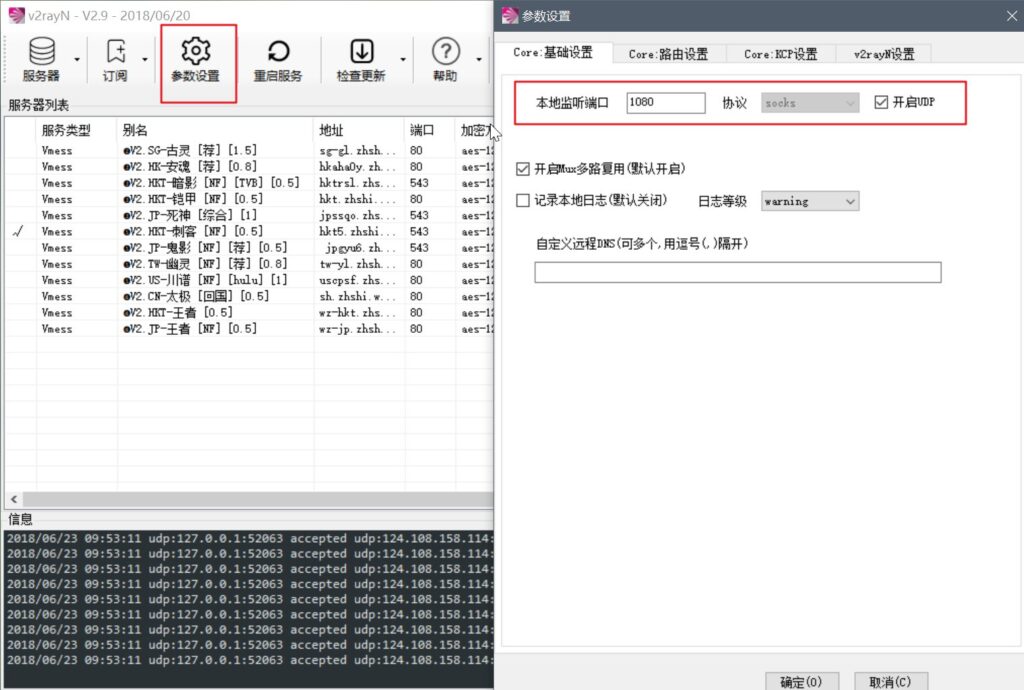Switch to Core:路由设置 tab
Image resolution: width=1024 pixels, height=690 pixels.
669,54
